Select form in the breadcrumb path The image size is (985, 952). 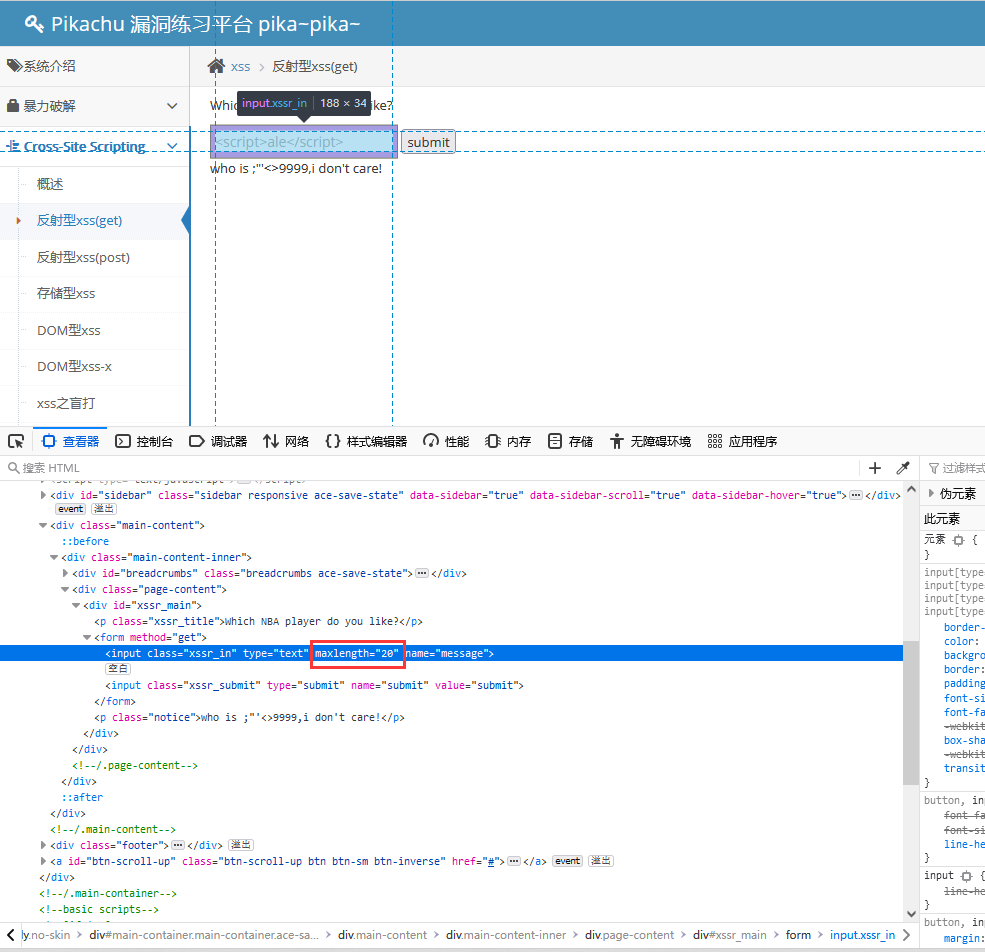coord(798,935)
